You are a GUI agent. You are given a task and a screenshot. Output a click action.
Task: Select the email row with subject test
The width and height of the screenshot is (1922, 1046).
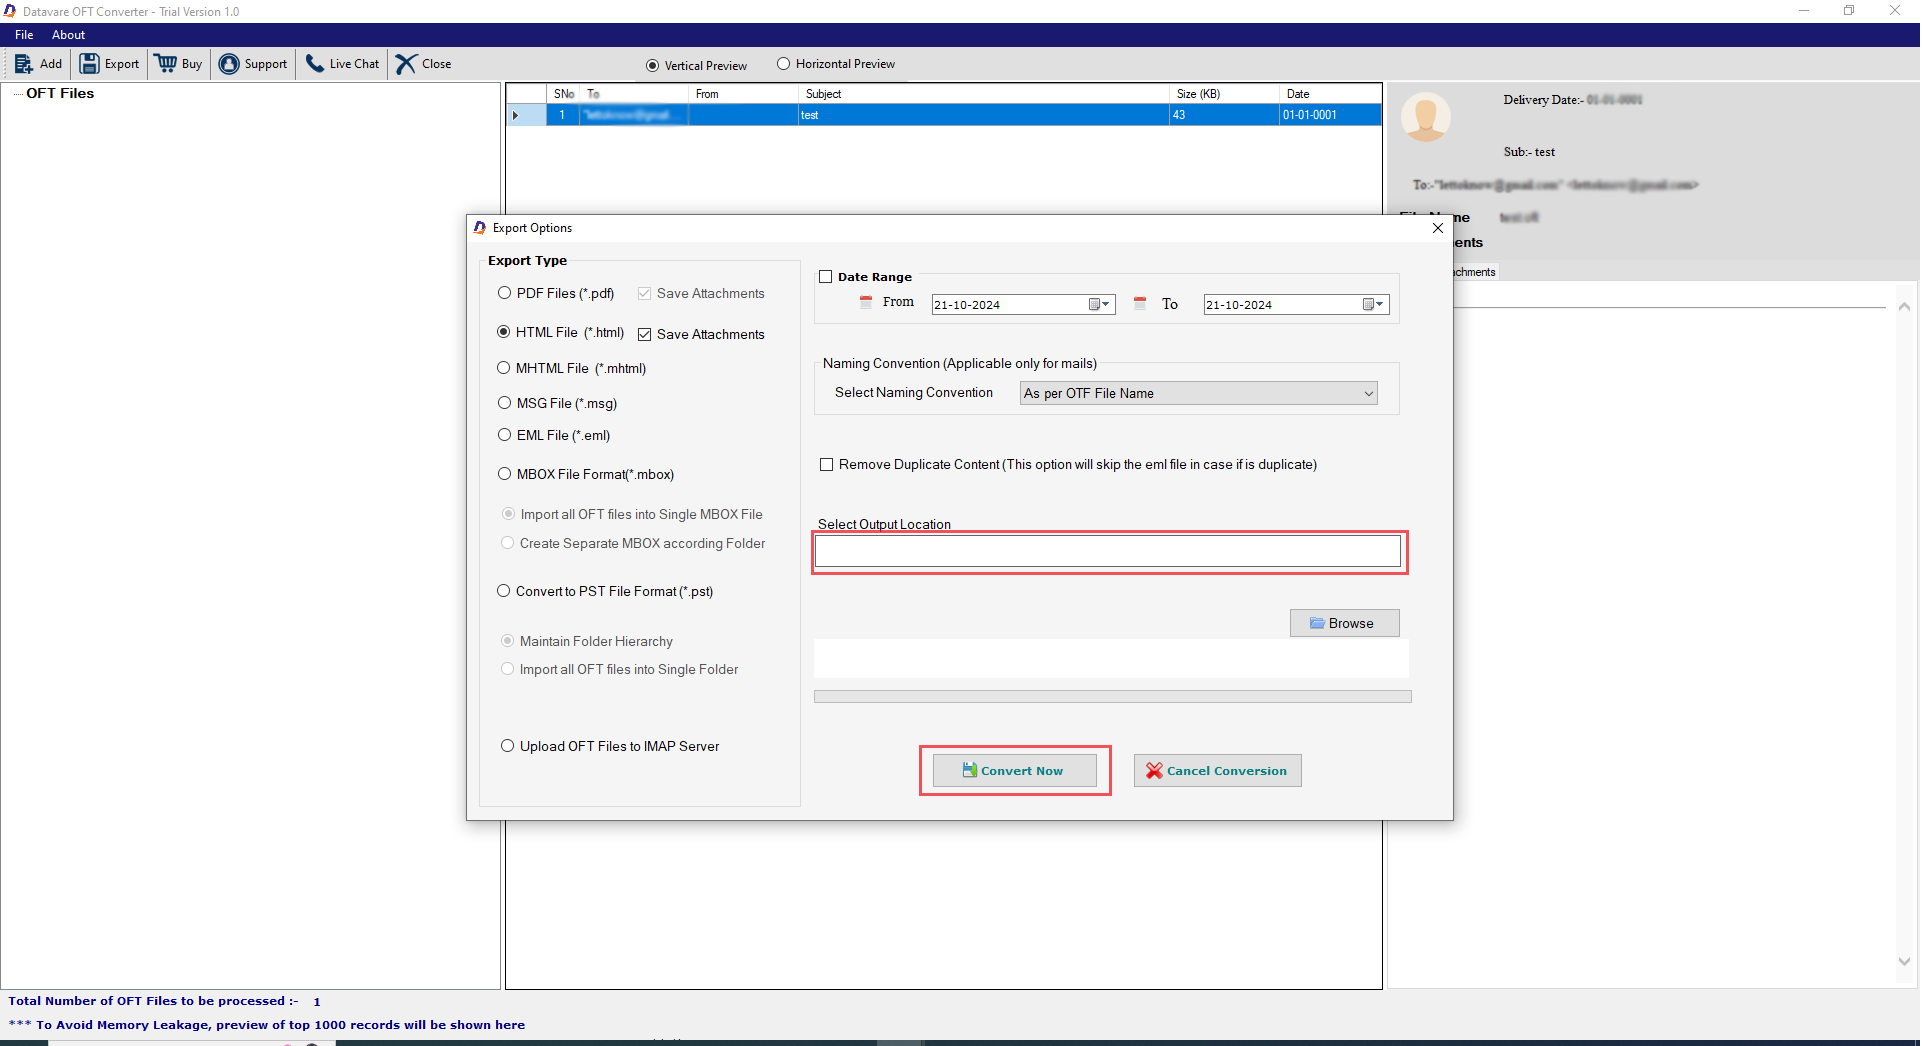(944, 115)
